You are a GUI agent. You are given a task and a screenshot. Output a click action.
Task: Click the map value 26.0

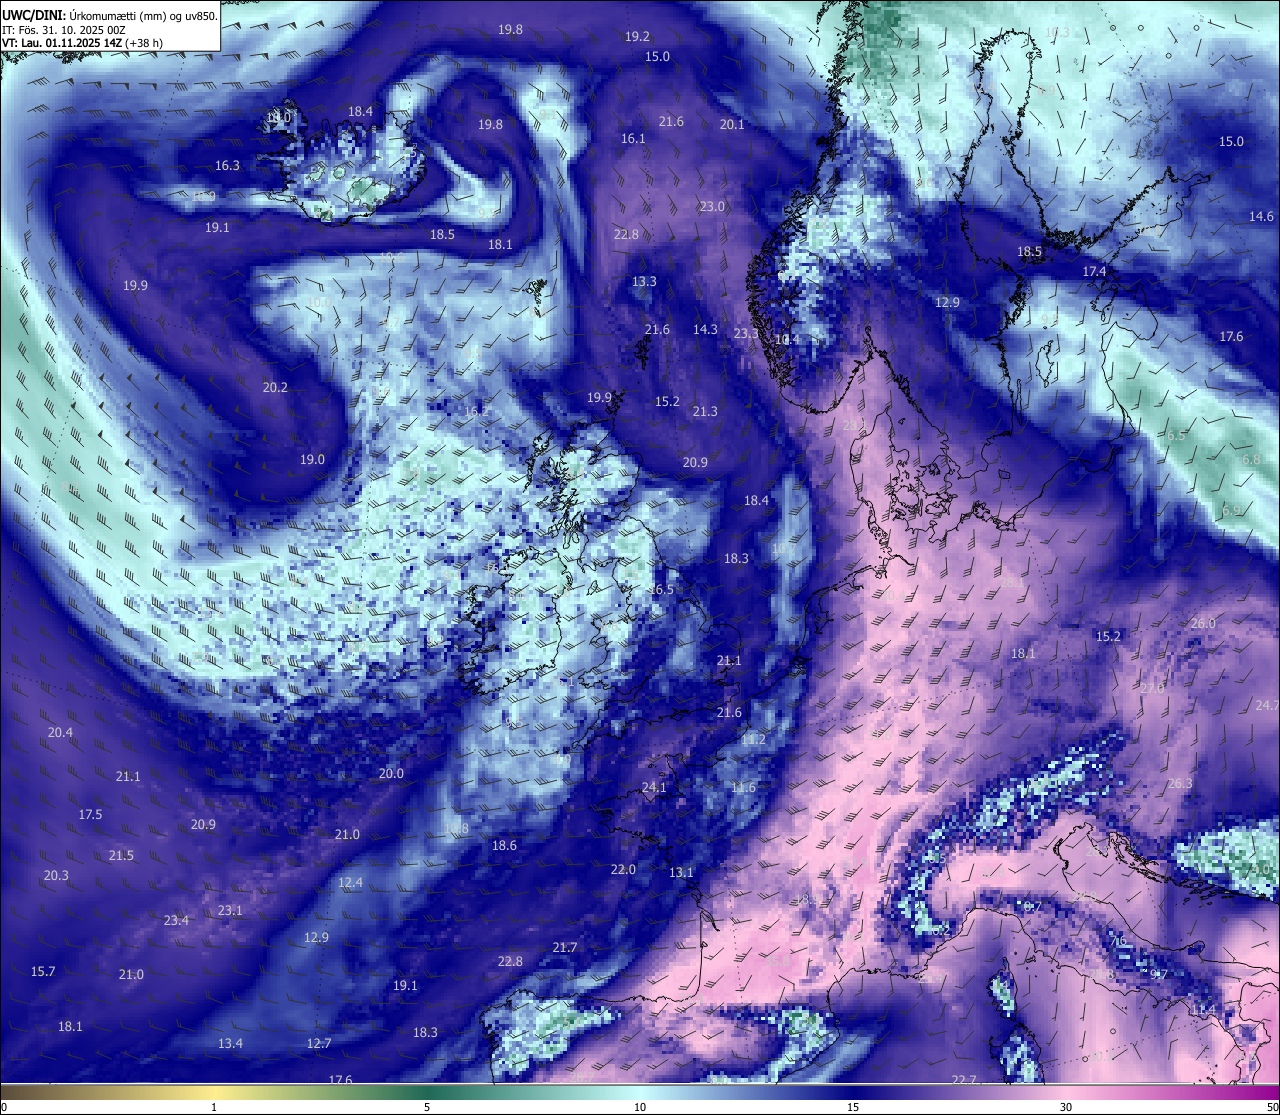pos(1203,623)
